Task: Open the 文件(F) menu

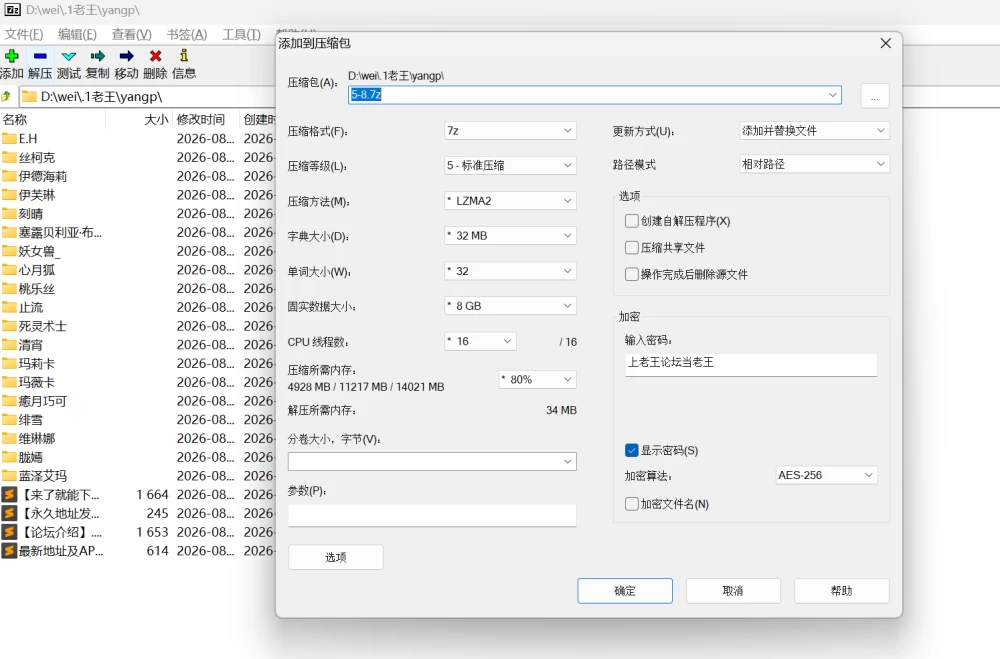Action: (x=24, y=34)
